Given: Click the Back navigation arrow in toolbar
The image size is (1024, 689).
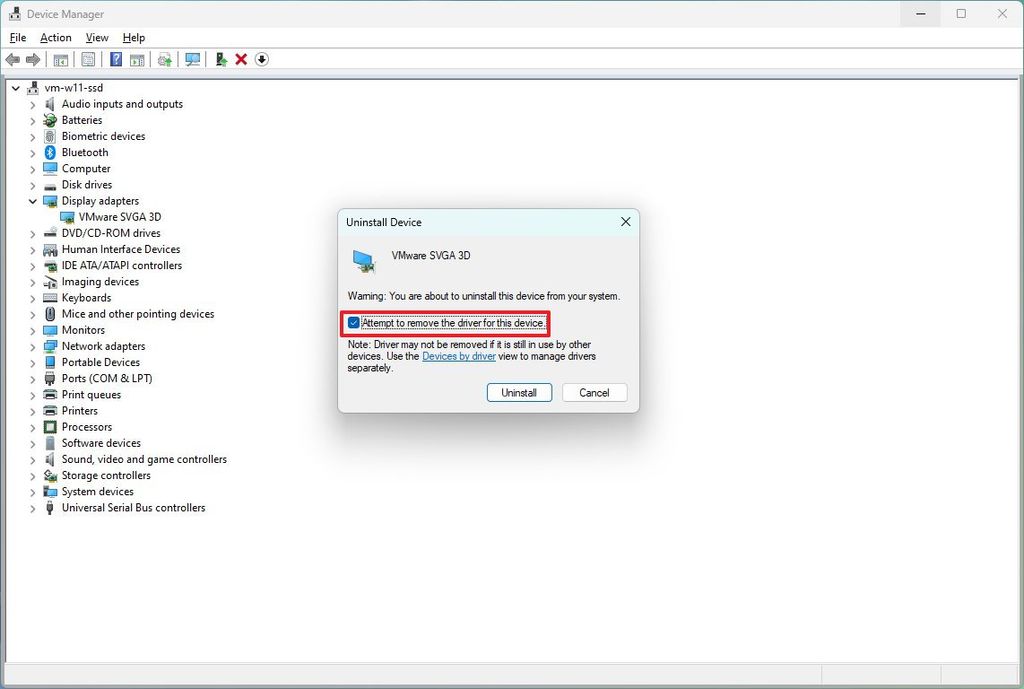Looking at the screenshot, I should 13,59.
